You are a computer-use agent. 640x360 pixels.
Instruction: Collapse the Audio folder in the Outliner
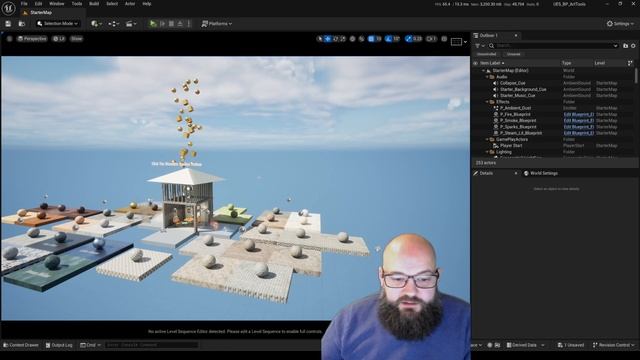point(487,77)
